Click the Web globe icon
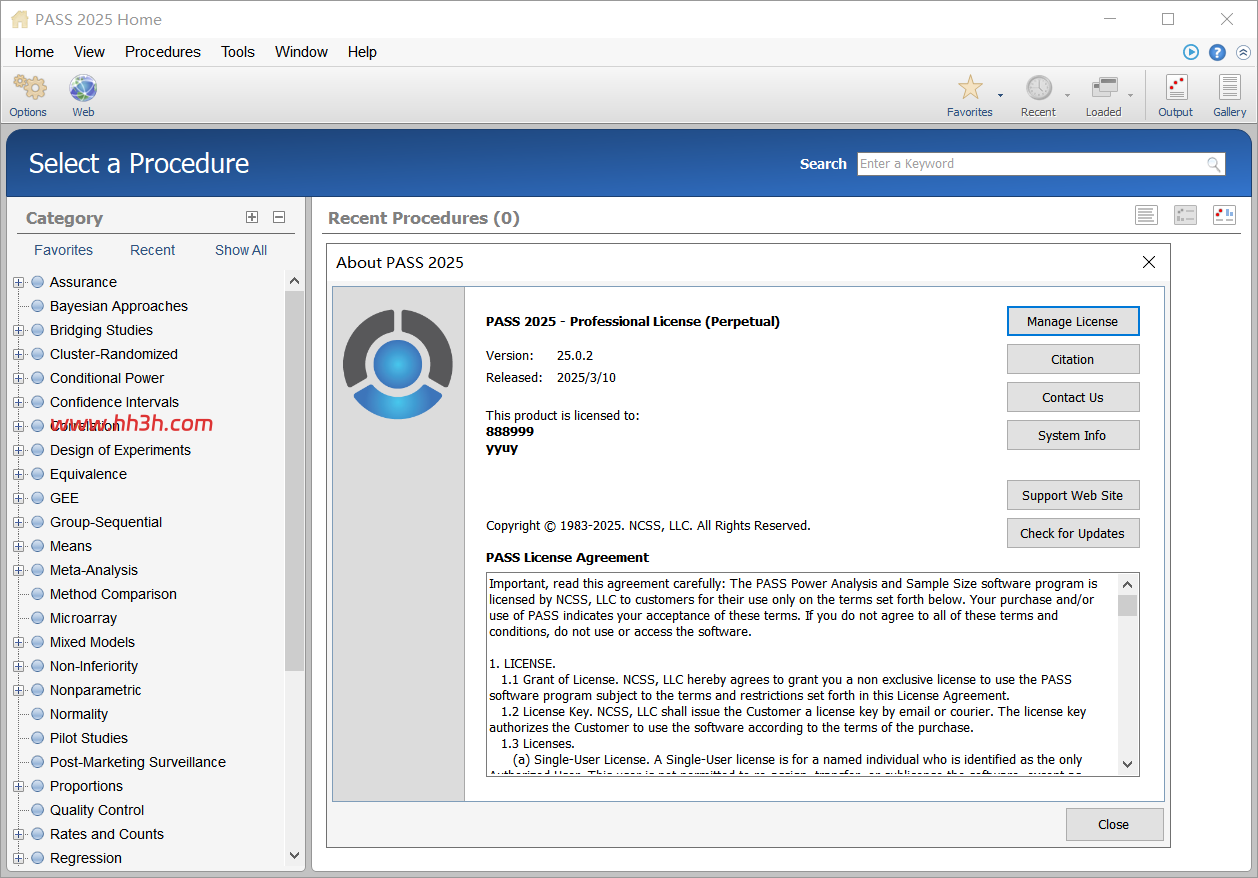 (x=83, y=88)
